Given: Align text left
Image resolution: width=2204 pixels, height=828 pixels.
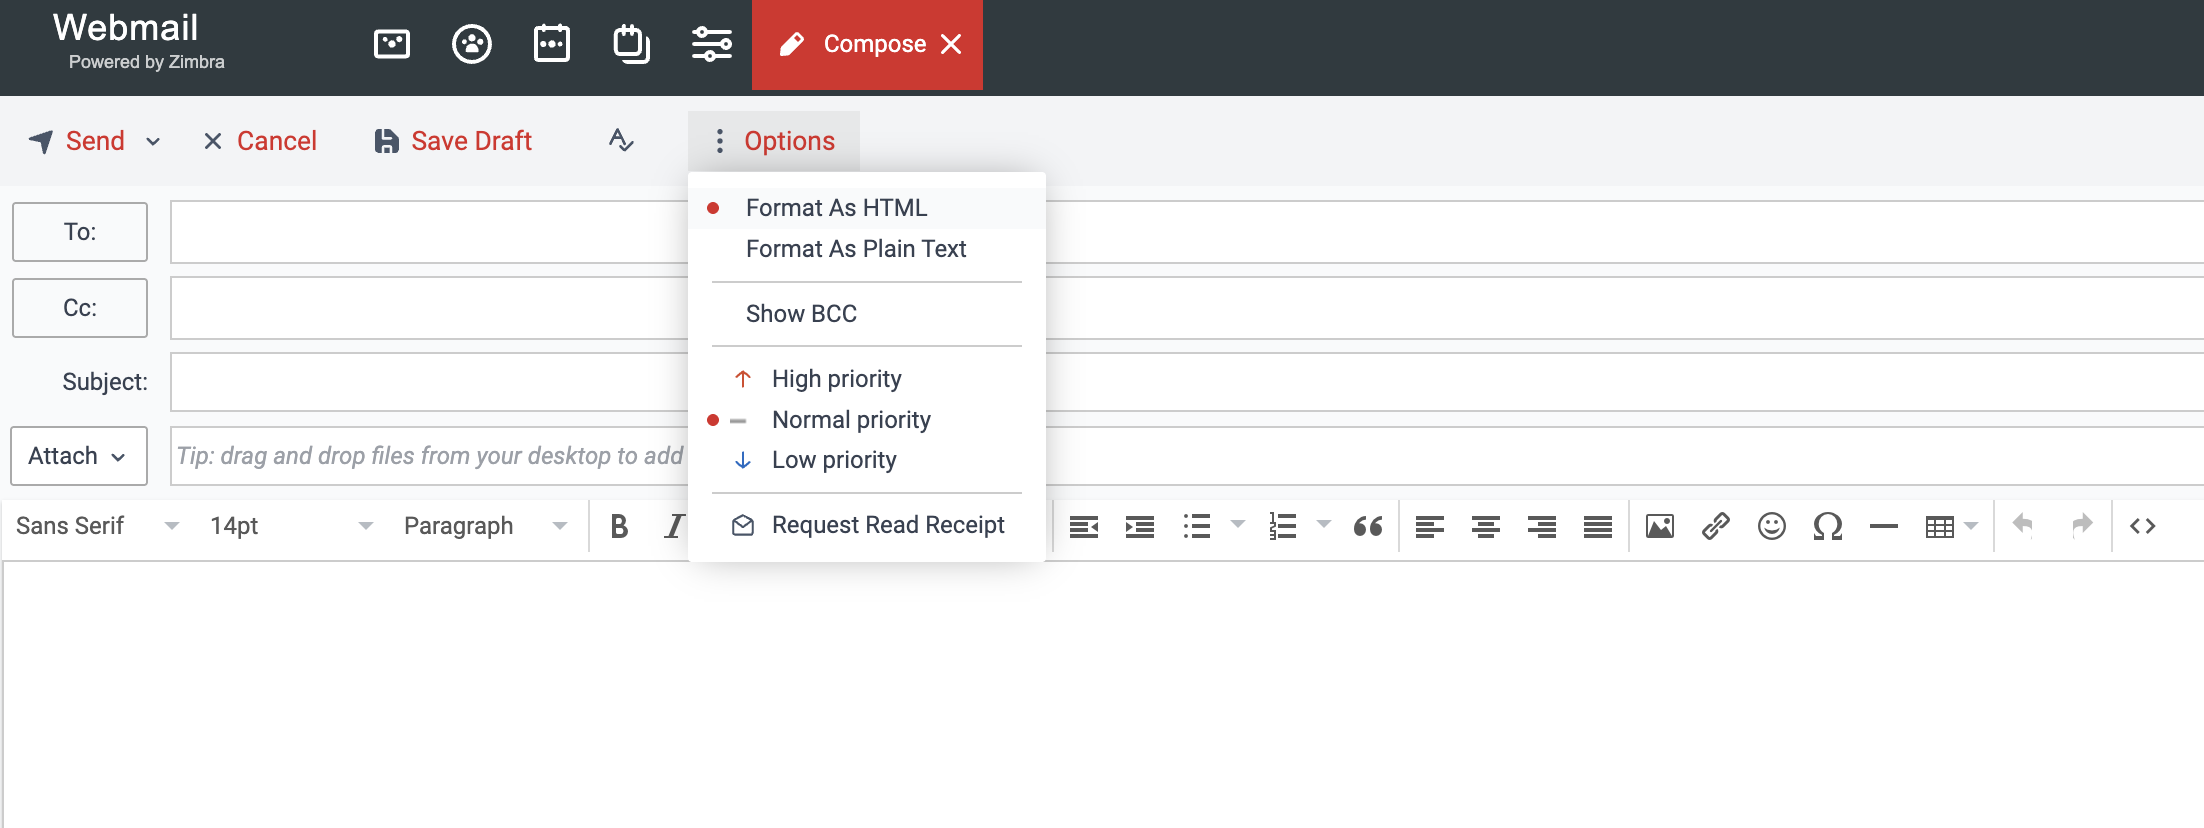Looking at the screenshot, I should [x=1430, y=526].
